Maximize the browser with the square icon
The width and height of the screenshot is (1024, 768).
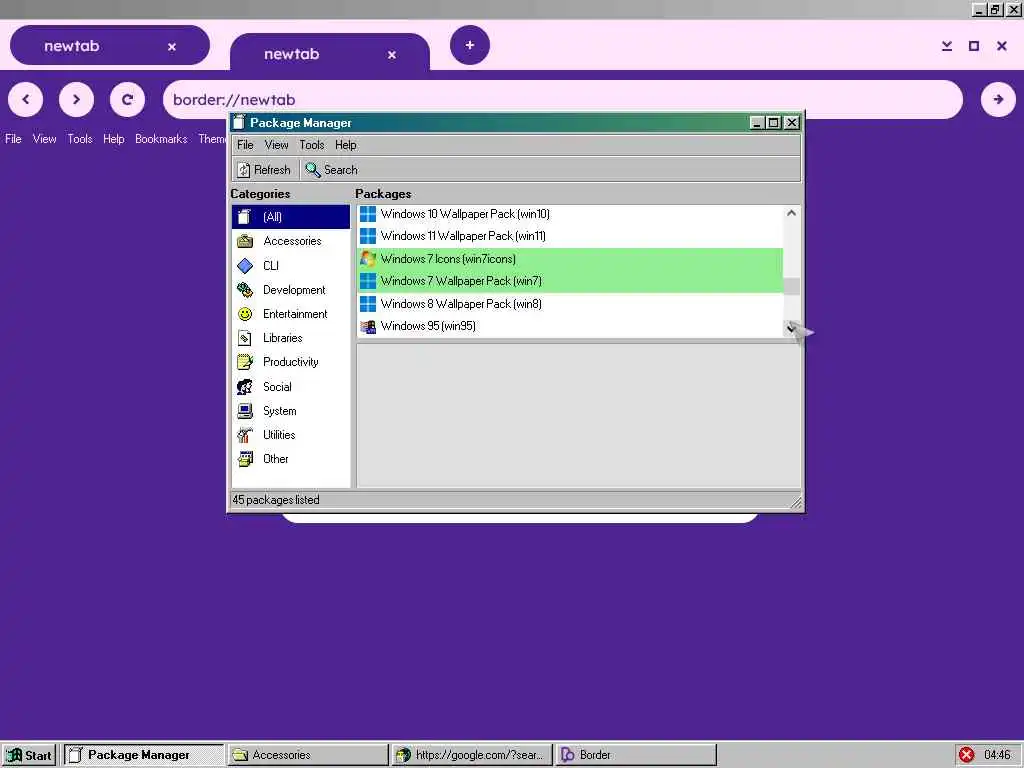974,46
